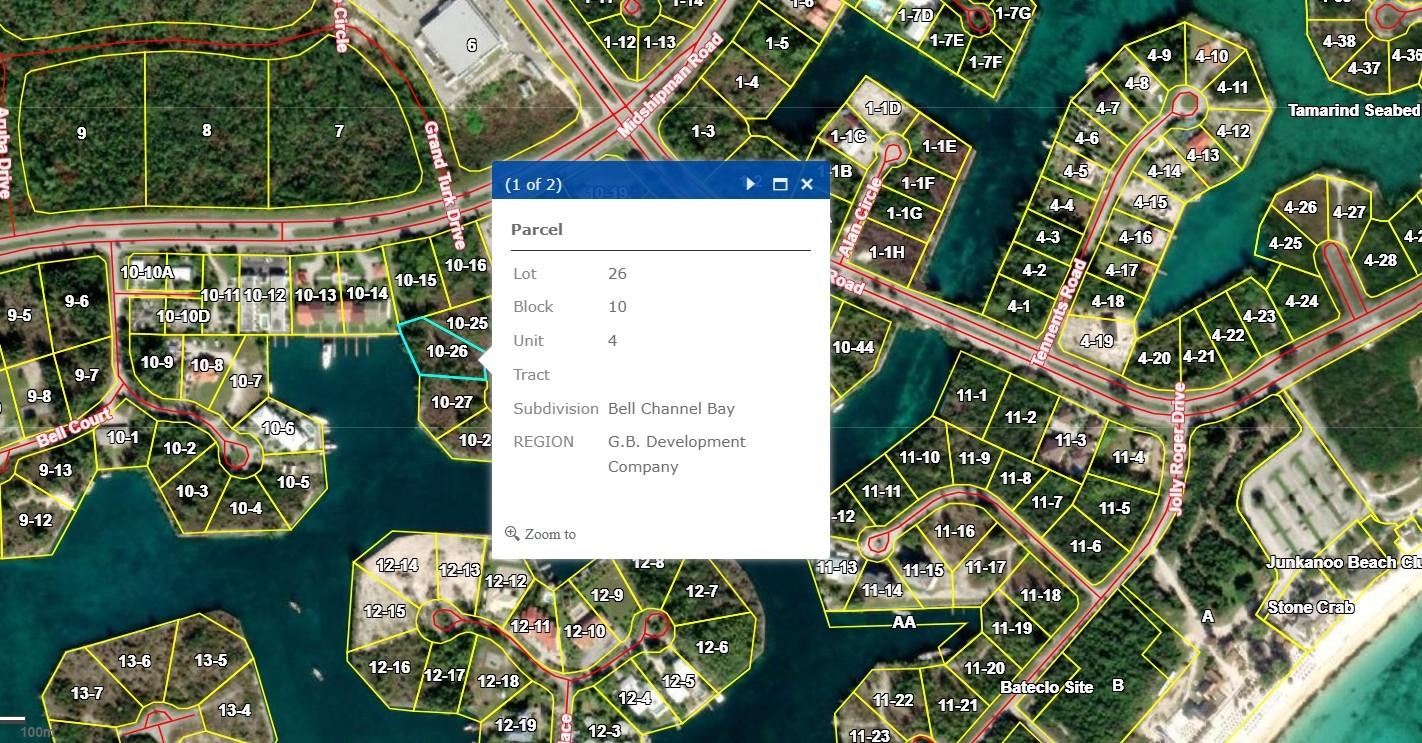Click the Zoom to link
Image resolution: width=1422 pixels, height=743 pixels.
(x=550, y=534)
